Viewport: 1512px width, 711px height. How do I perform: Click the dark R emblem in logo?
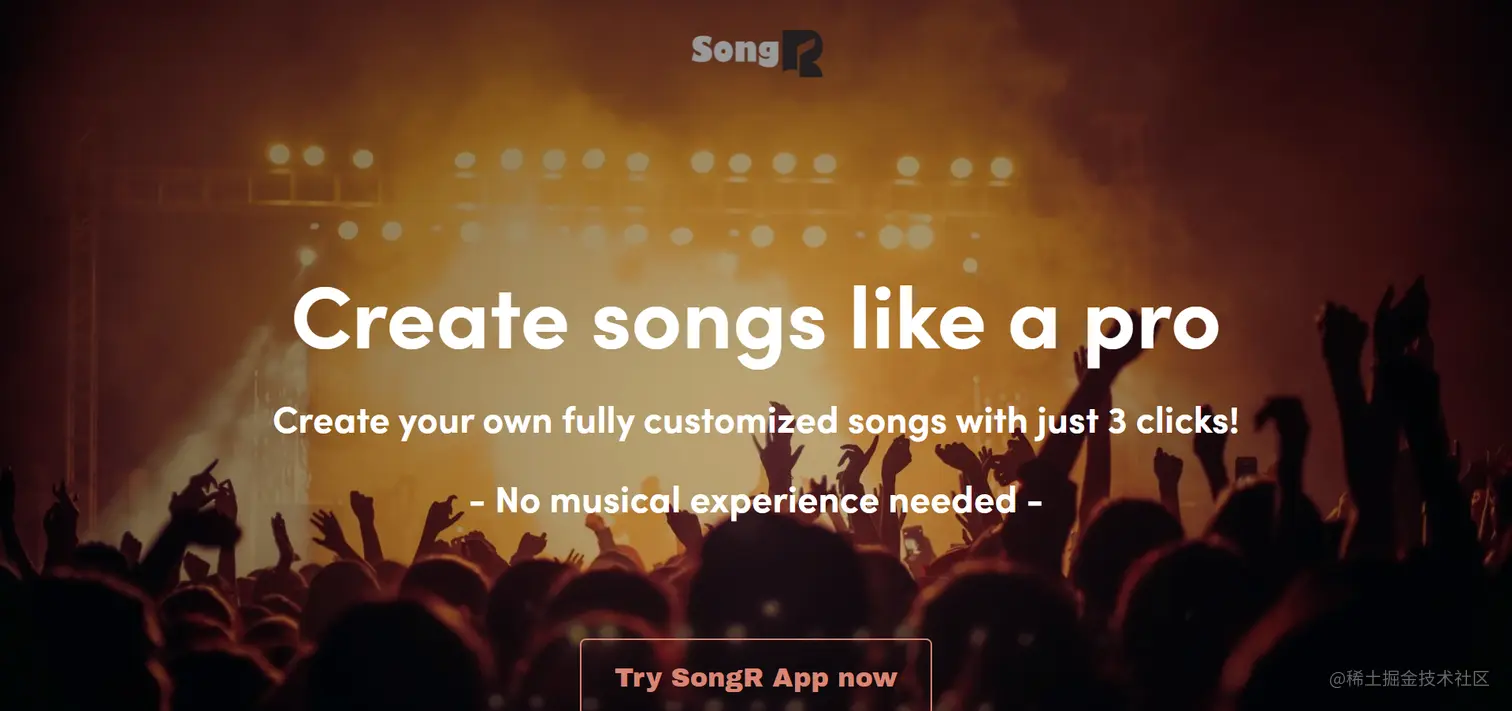click(802, 54)
